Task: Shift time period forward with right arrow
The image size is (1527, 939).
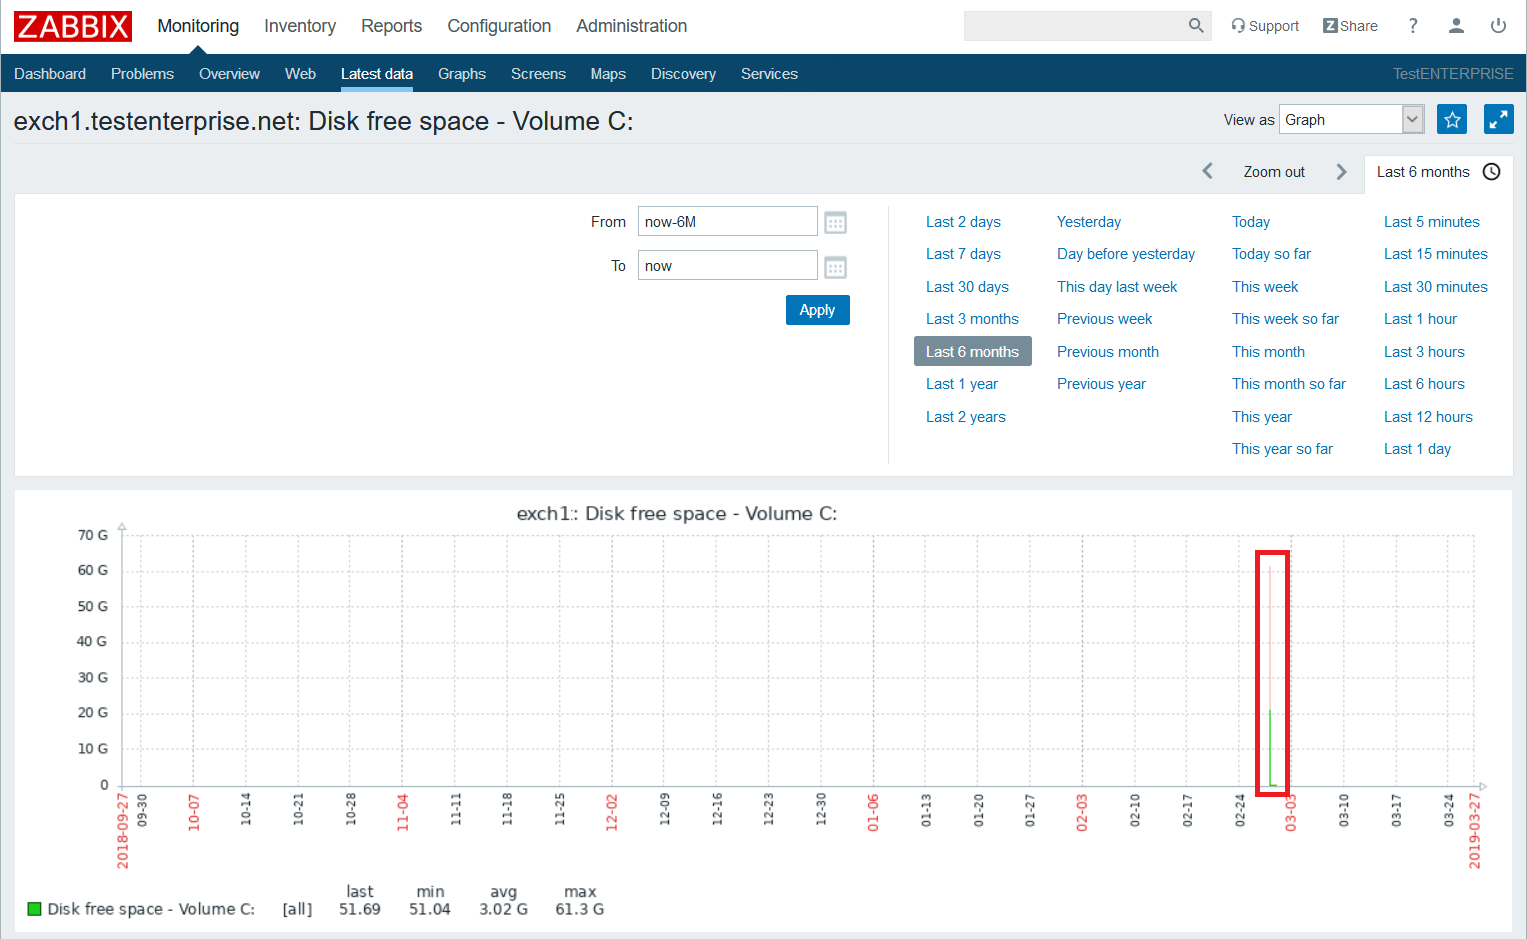Action: pos(1341,172)
